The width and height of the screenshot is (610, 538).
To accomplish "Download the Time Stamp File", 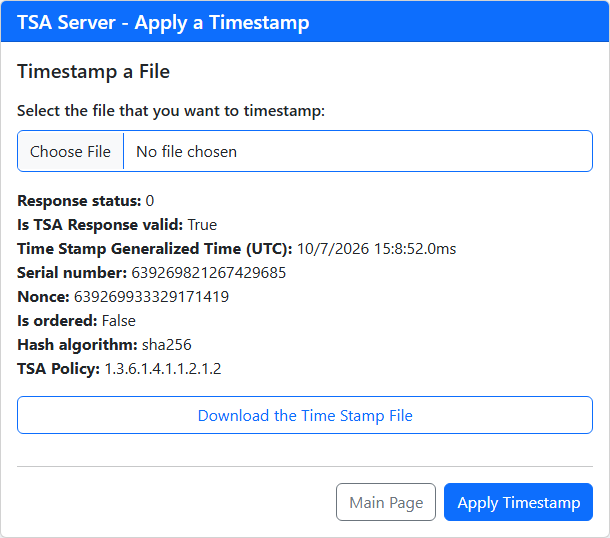I will click(305, 415).
